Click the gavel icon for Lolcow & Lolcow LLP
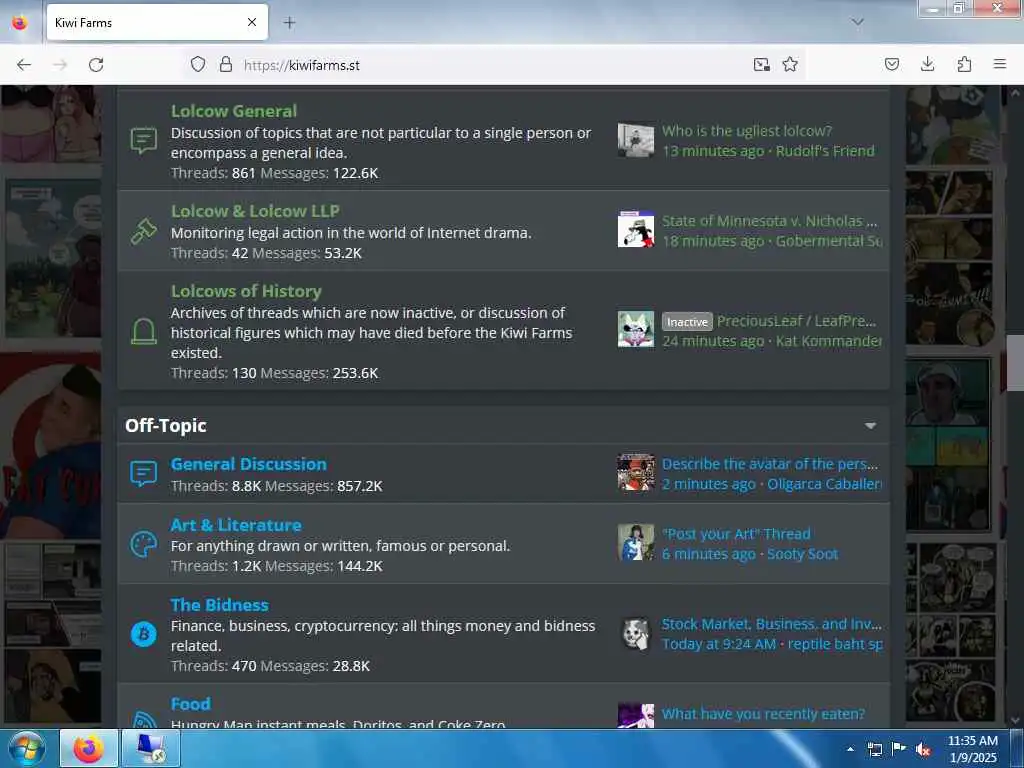Viewport: 1024px width, 768px height. coord(143,231)
